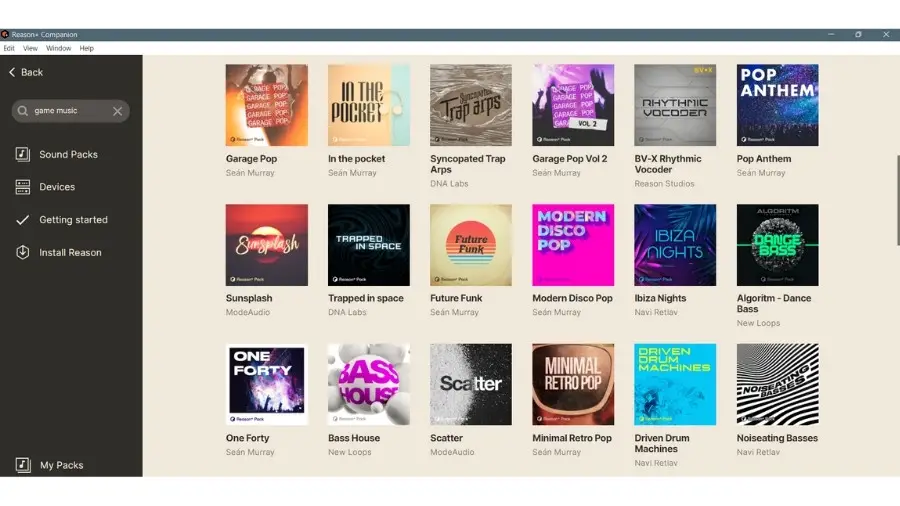Click the Back arrow icon
Image resolution: width=900 pixels, height=506 pixels.
(x=12, y=72)
